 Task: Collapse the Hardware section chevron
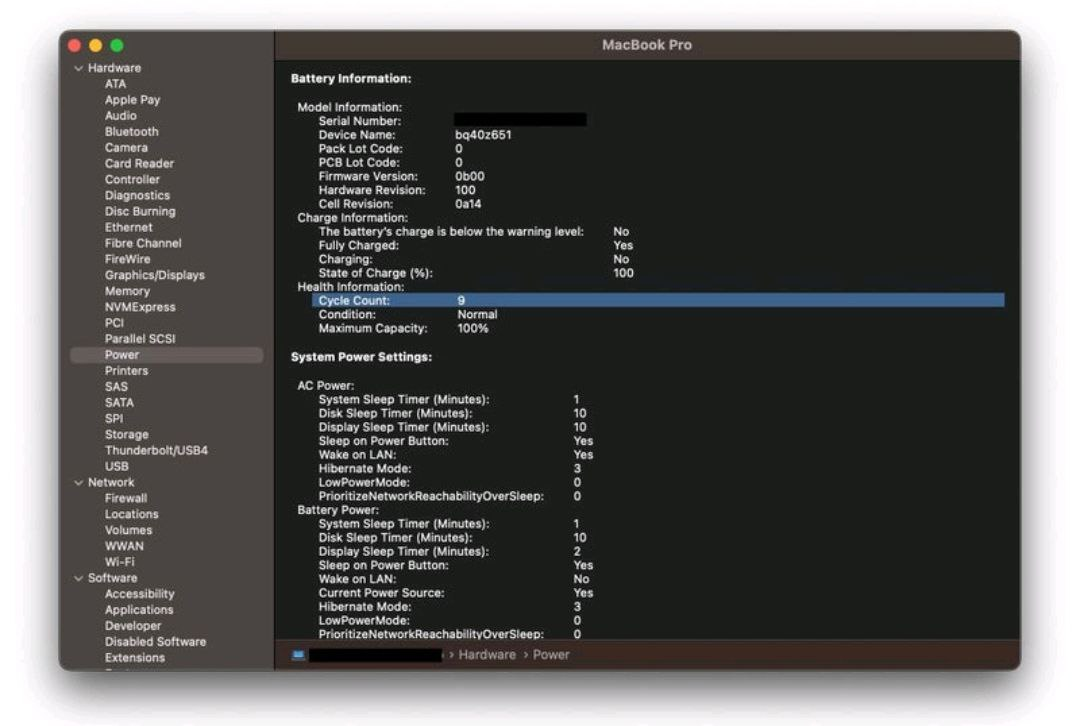[78, 68]
